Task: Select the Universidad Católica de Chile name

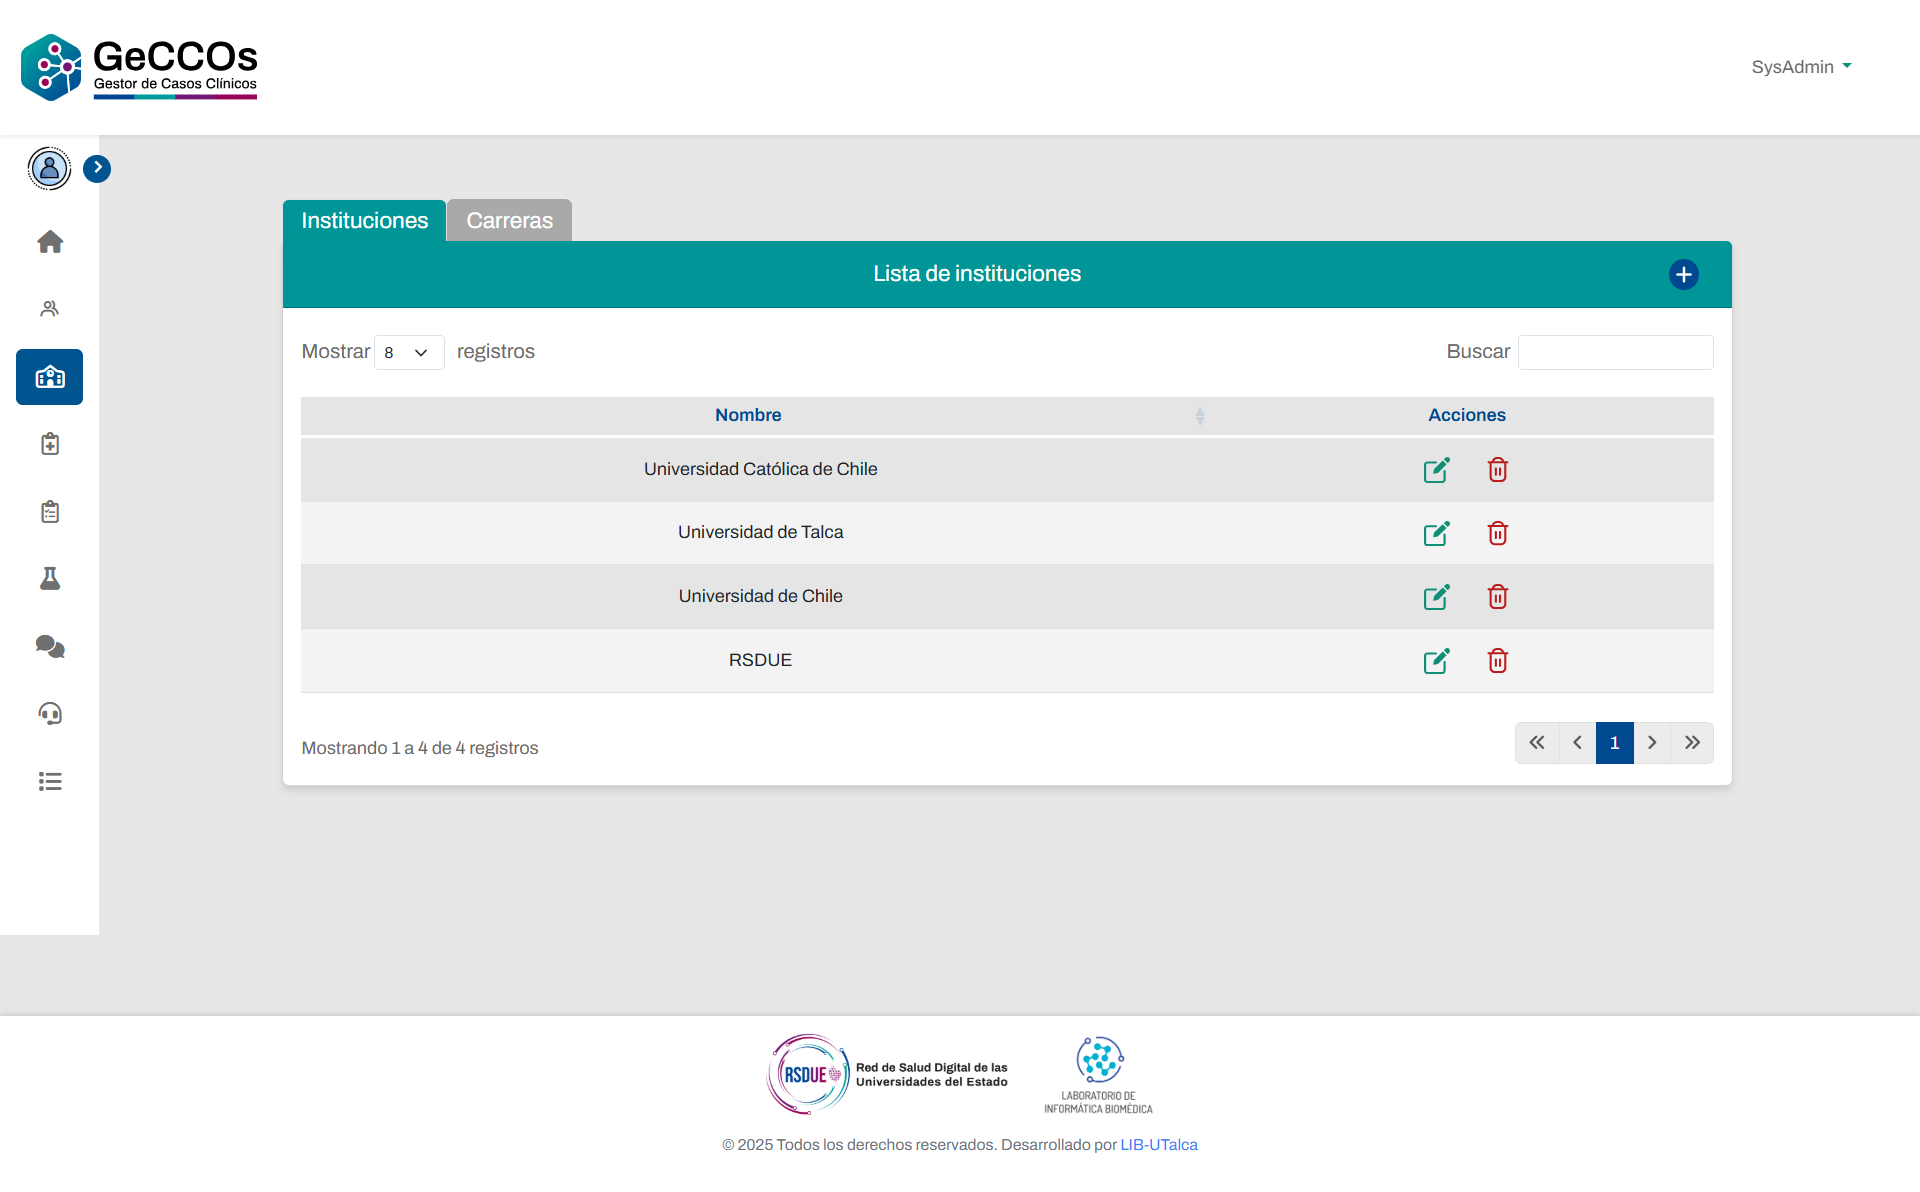Action: tap(761, 469)
